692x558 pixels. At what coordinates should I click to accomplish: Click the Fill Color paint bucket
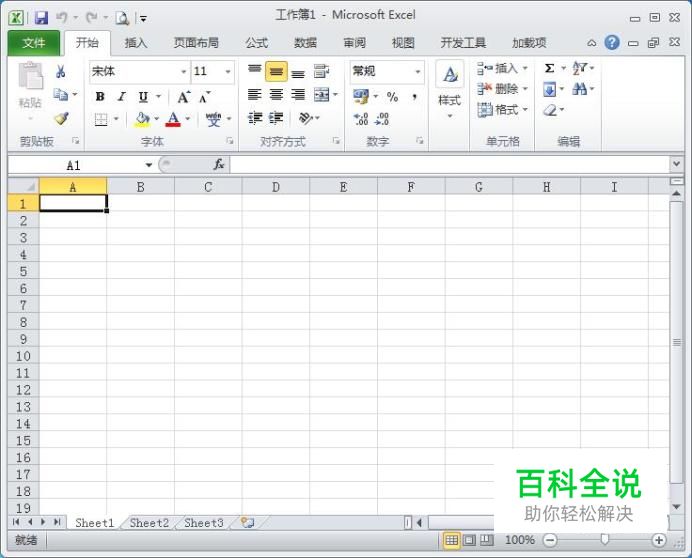pos(142,118)
